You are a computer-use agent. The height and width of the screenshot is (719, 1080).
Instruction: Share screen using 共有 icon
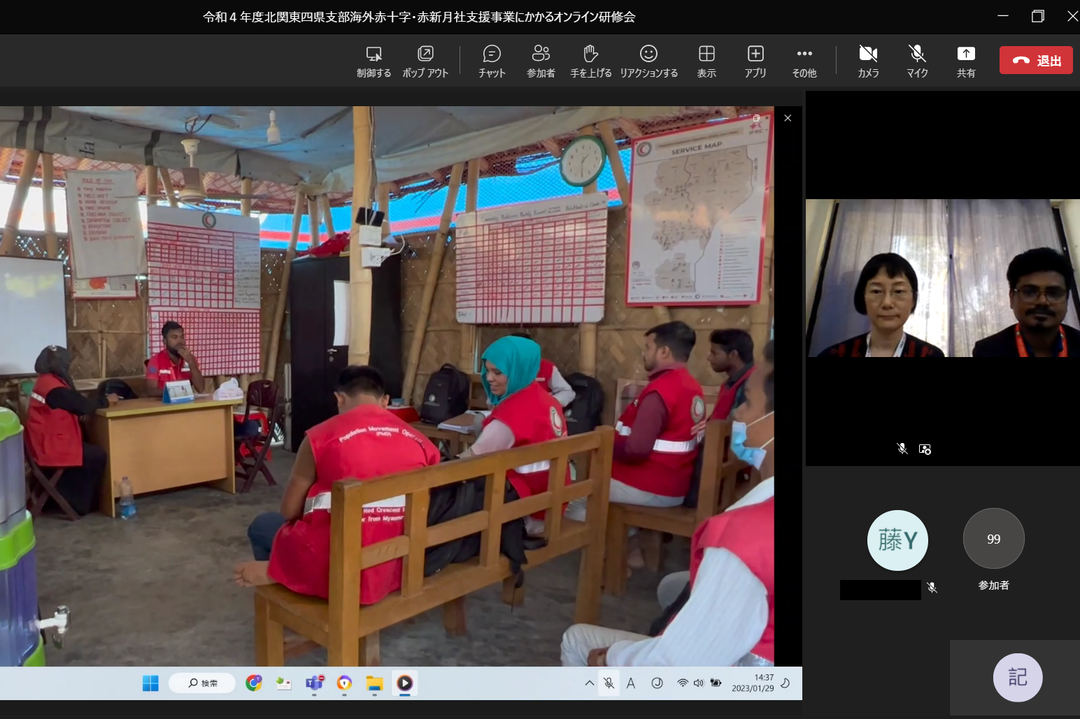(x=965, y=61)
